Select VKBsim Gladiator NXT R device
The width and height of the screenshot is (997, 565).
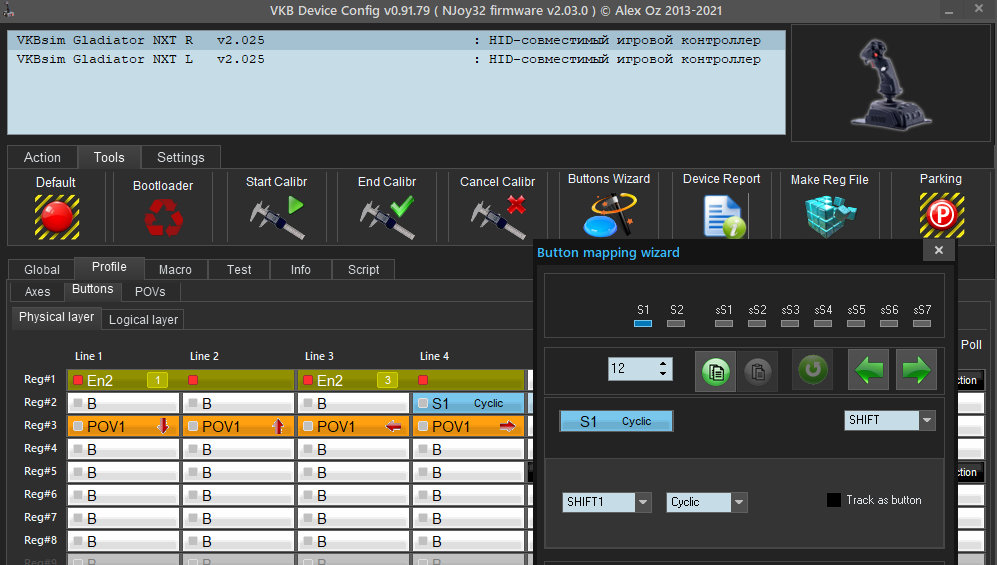[396, 40]
